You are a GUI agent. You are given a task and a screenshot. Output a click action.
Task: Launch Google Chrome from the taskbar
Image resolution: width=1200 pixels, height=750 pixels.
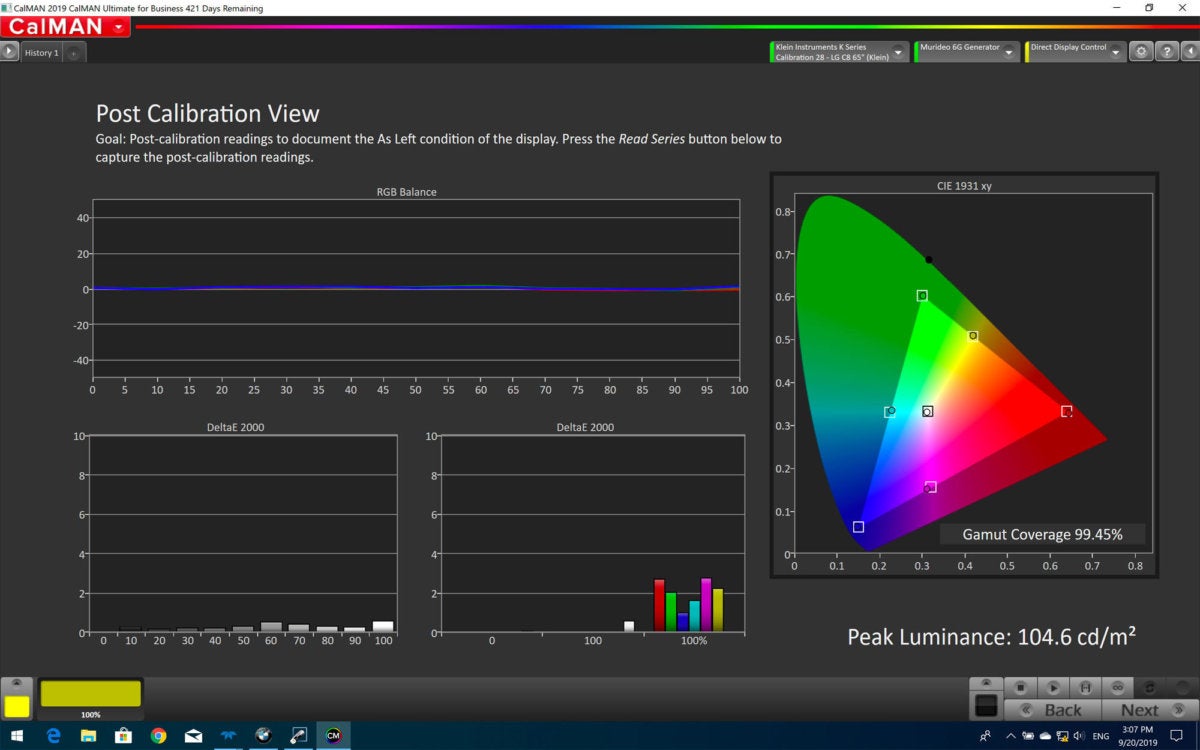point(158,735)
